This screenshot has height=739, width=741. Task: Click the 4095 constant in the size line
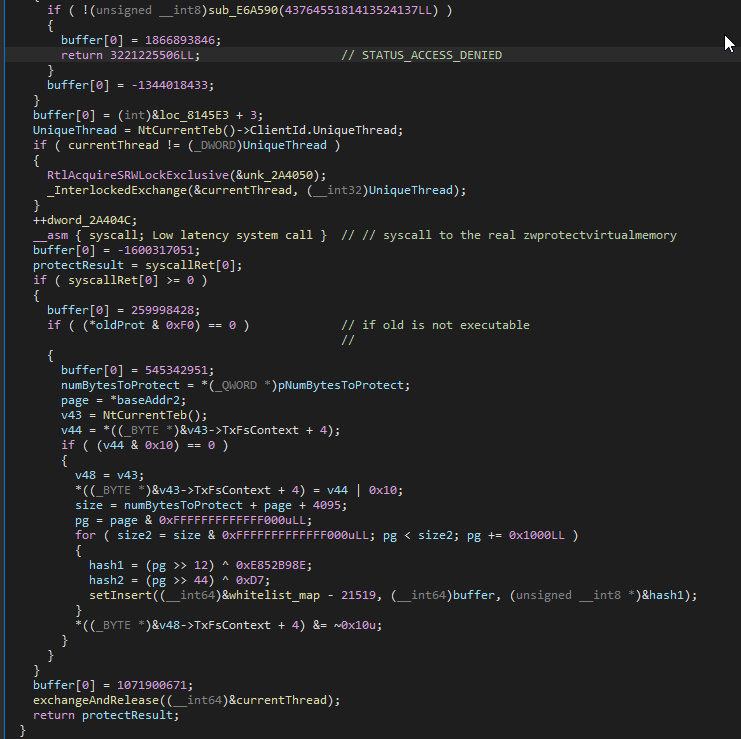click(x=327, y=505)
